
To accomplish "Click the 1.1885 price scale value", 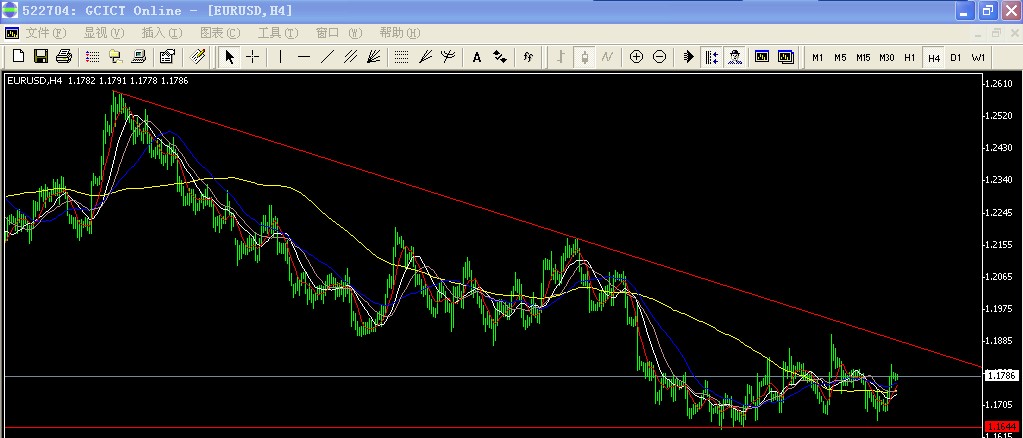I will pyautogui.click(x=999, y=341).
